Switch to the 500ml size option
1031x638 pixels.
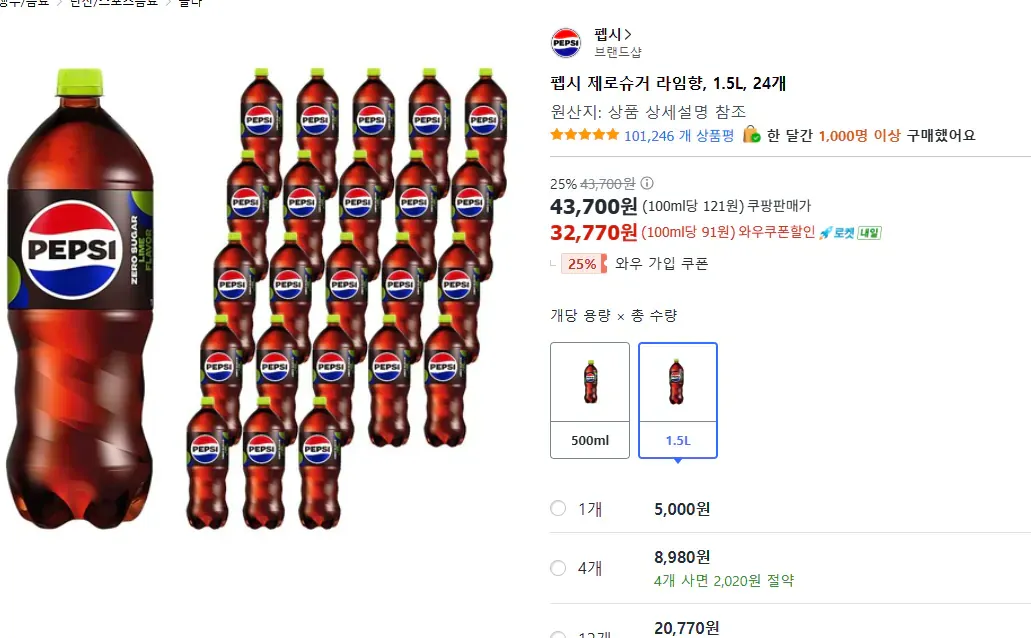point(589,398)
